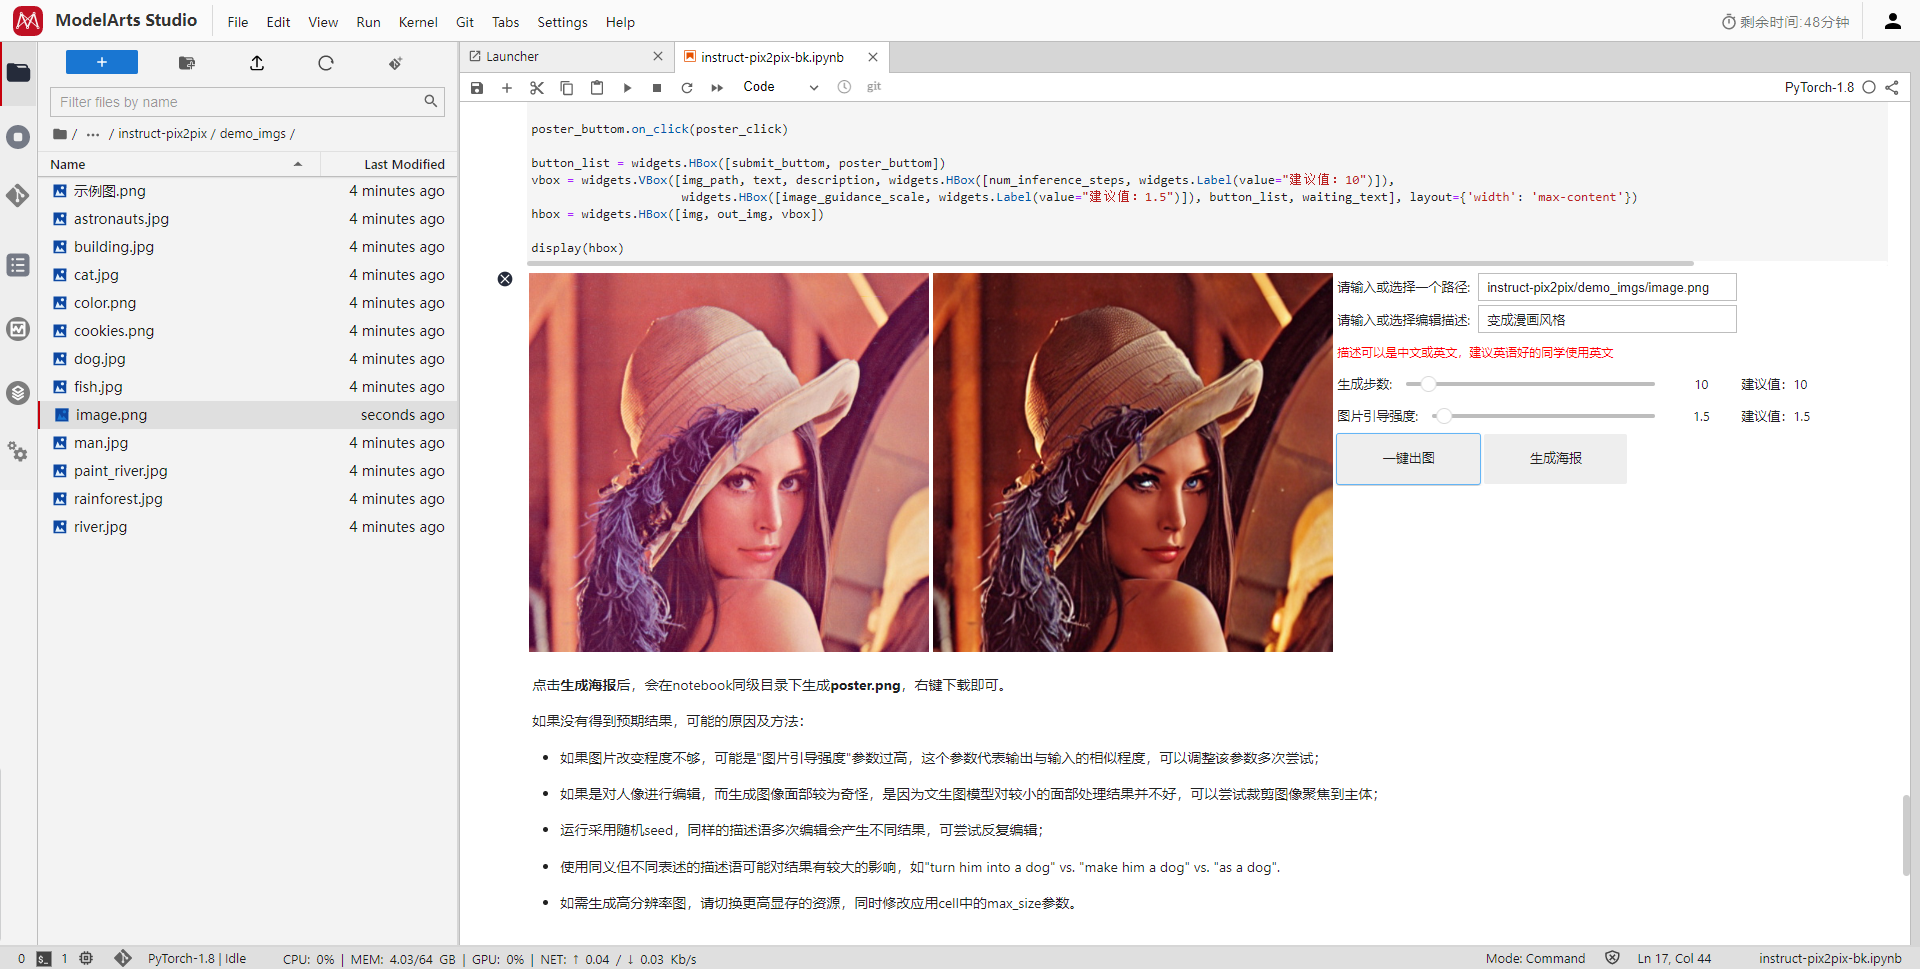Click the Filter files by name field
This screenshot has height=969, width=1920.
pyautogui.click(x=247, y=102)
